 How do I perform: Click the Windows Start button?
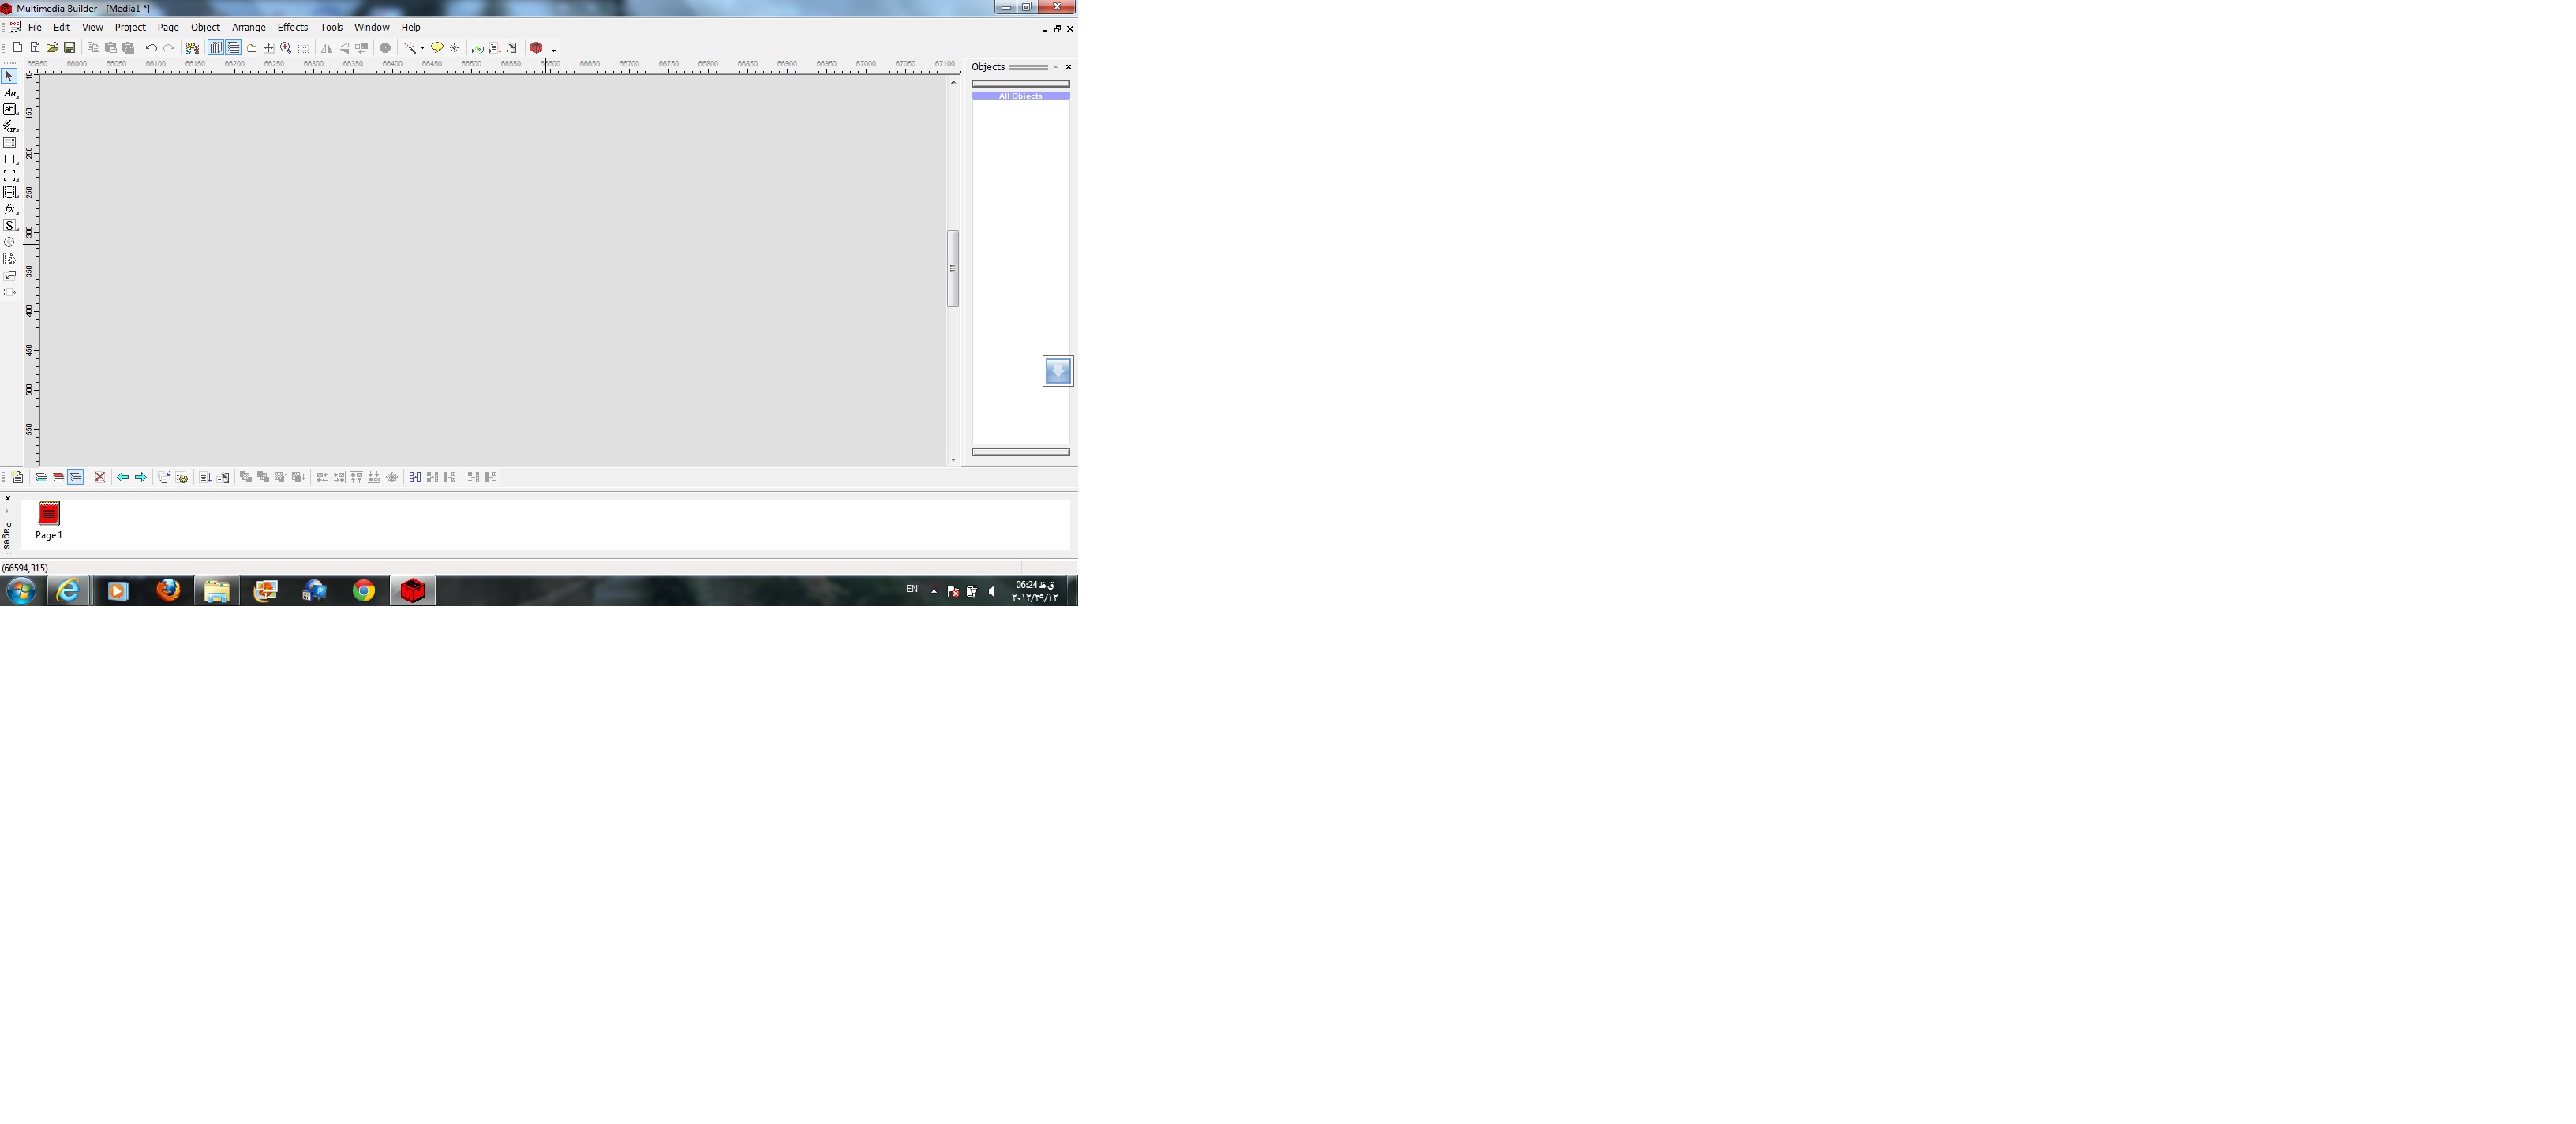click(21, 591)
